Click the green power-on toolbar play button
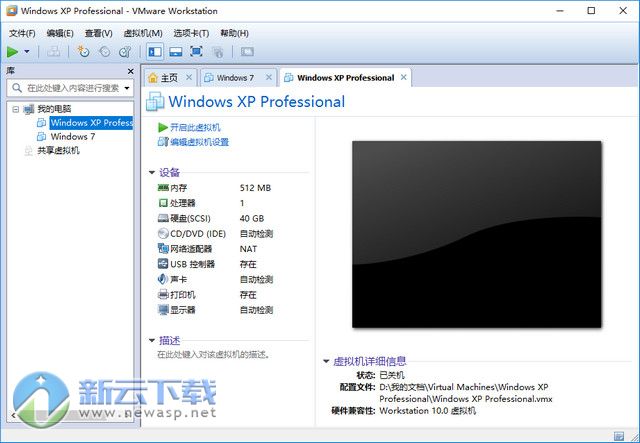Screen dimensions: 640x443 12,52
